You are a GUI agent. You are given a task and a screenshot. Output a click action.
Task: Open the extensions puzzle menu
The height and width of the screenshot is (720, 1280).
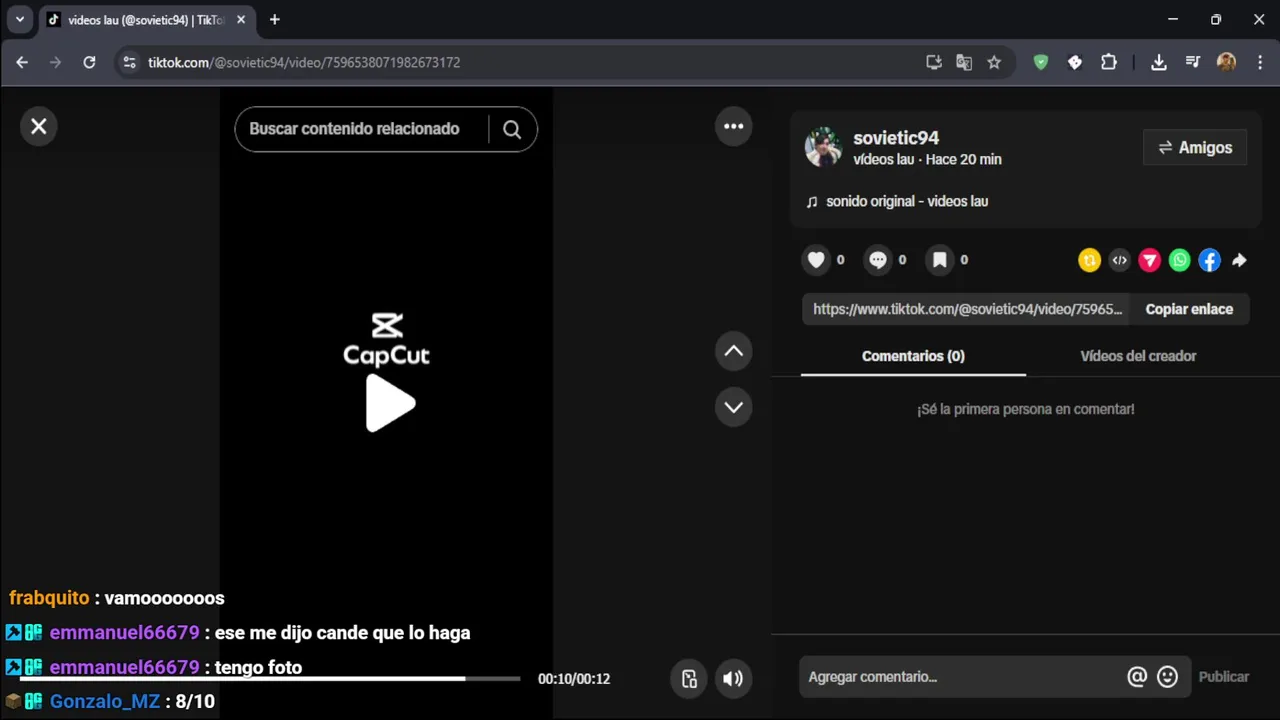(x=1109, y=62)
